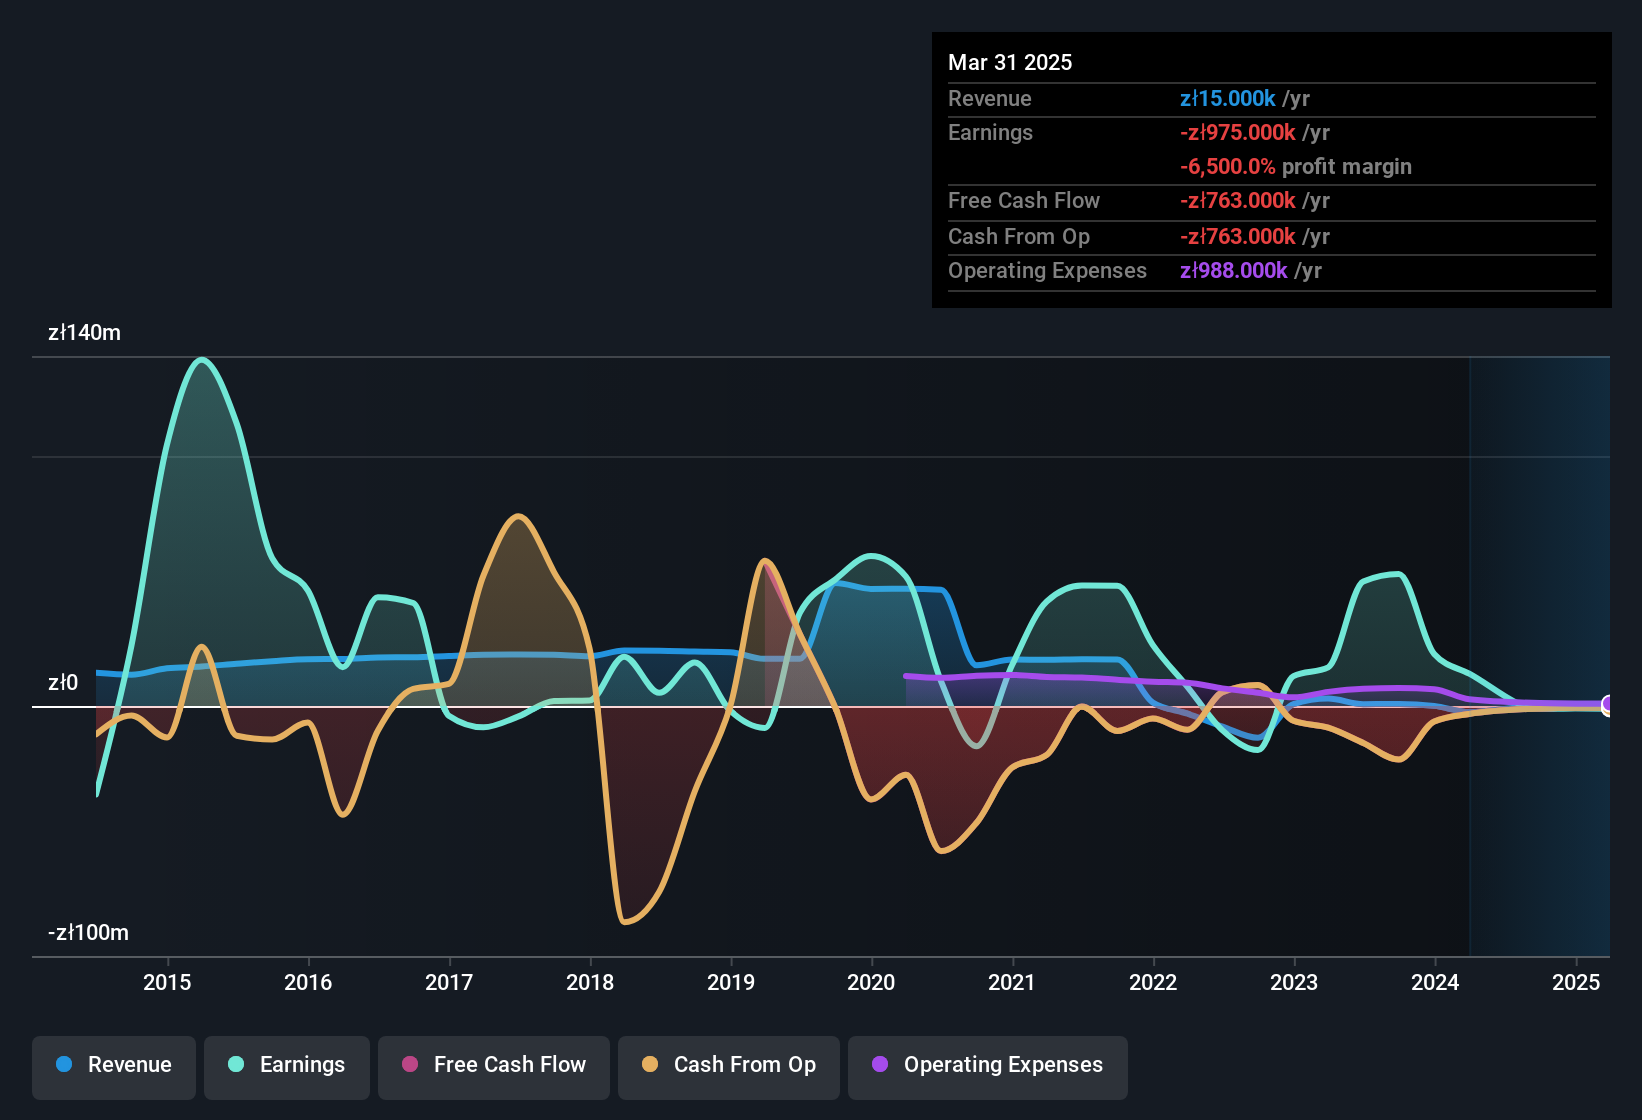Click the Mar 31 2025 tooltip date
The width and height of the screenshot is (1642, 1120).
[x=1010, y=62]
